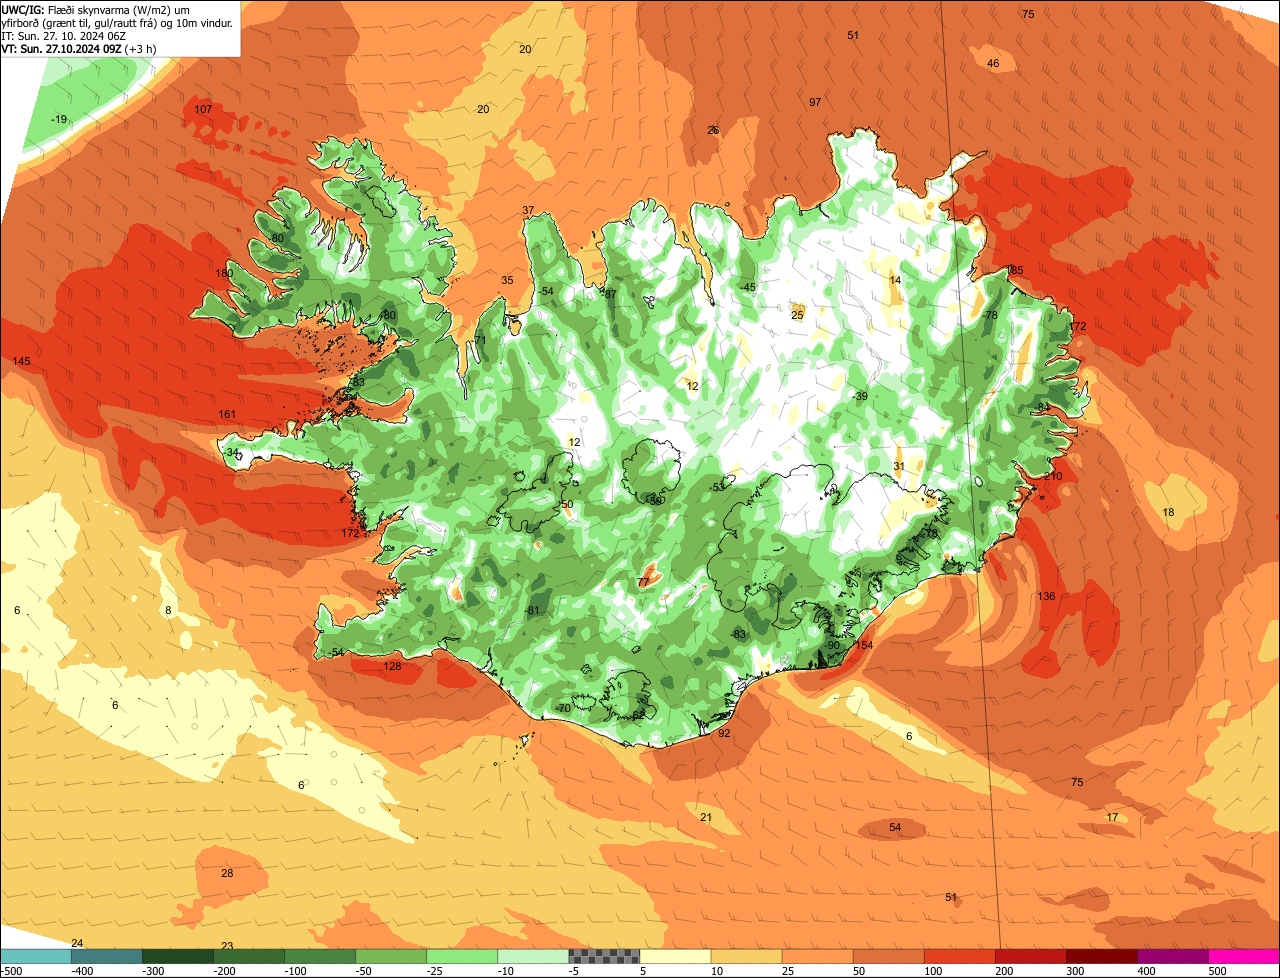
Task: Click the -500 legend label
Action: (x=12, y=971)
